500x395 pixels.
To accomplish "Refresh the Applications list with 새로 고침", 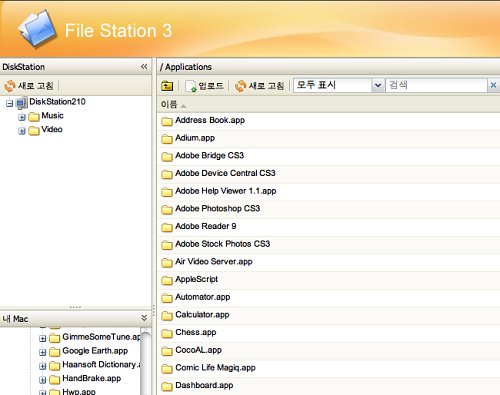I will tap(260, 86).
